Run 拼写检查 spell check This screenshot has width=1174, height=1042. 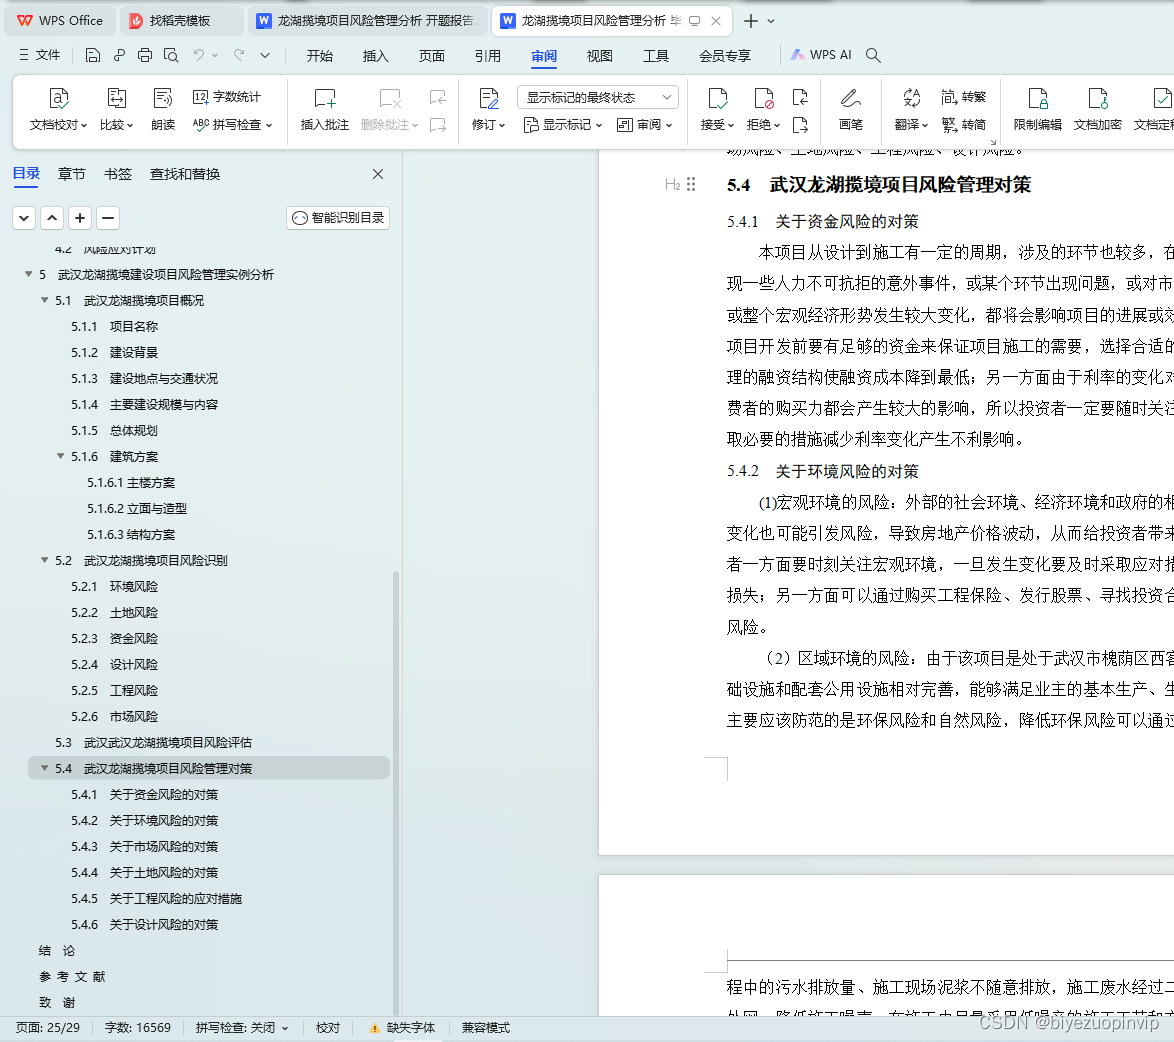(232, 124)
